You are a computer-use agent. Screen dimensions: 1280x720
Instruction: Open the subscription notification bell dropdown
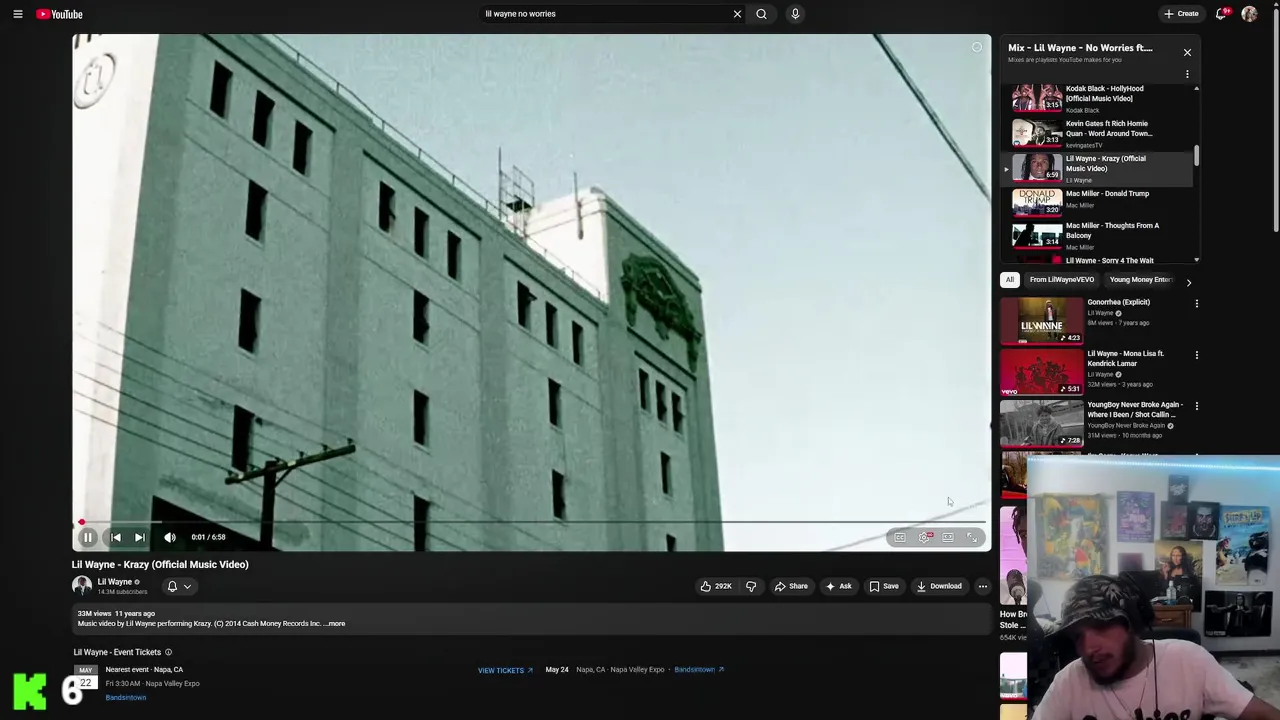[x=178, y=586]
